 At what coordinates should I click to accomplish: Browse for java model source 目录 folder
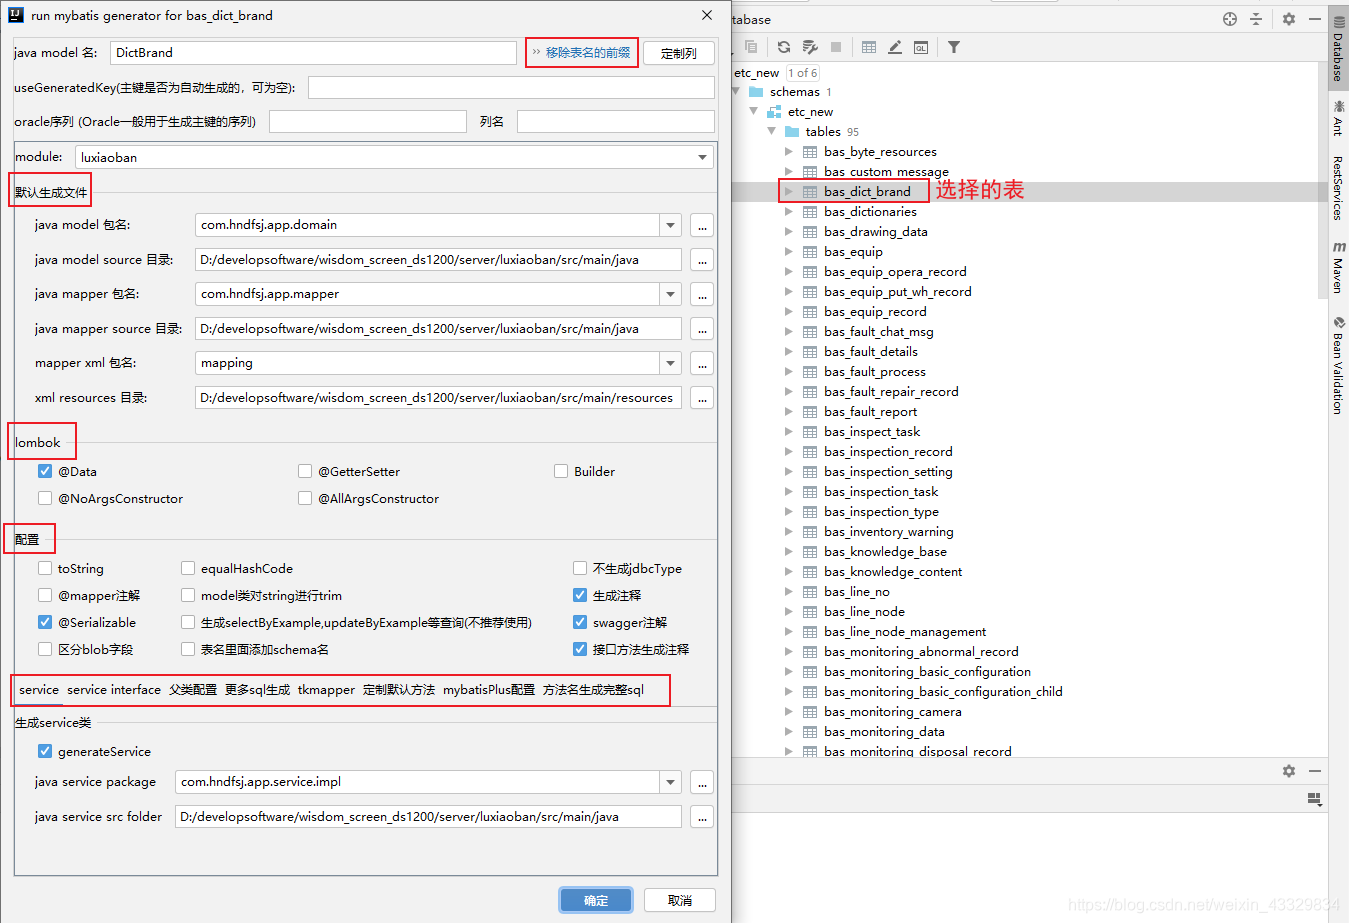coord(702,260)
